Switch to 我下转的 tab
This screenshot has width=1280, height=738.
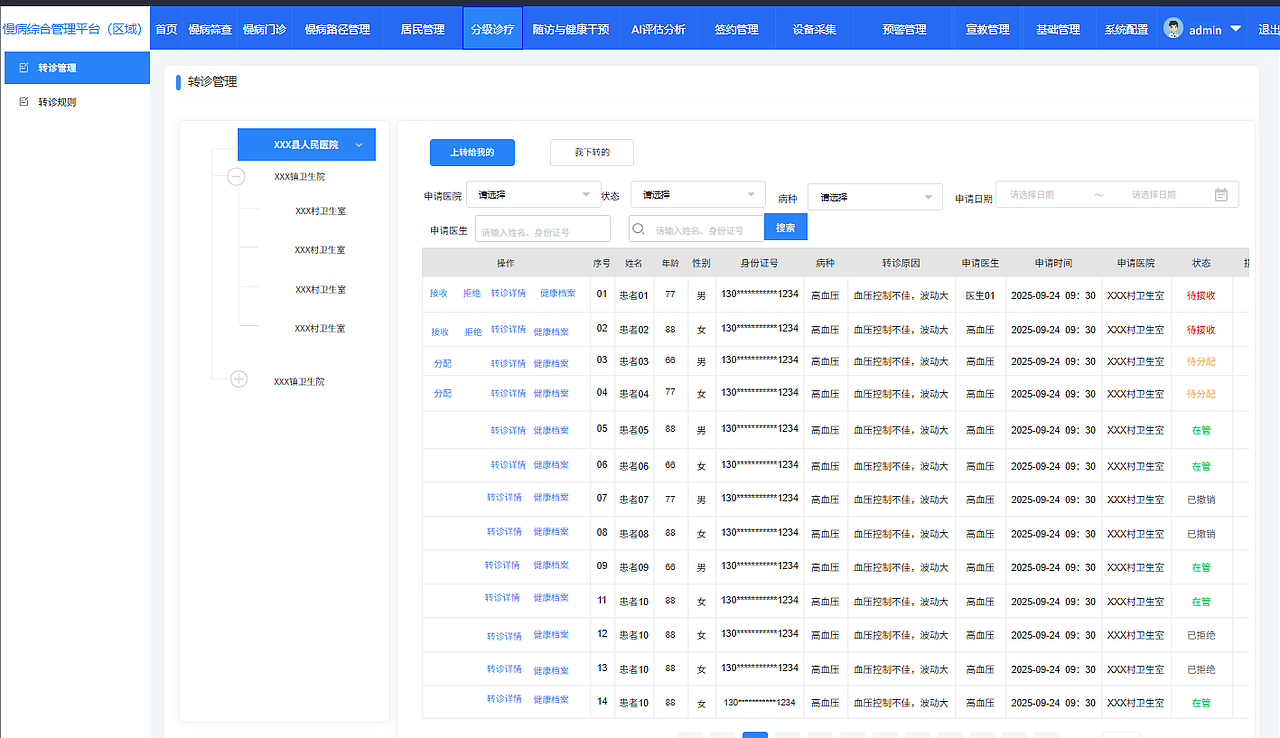pos(591,152)
